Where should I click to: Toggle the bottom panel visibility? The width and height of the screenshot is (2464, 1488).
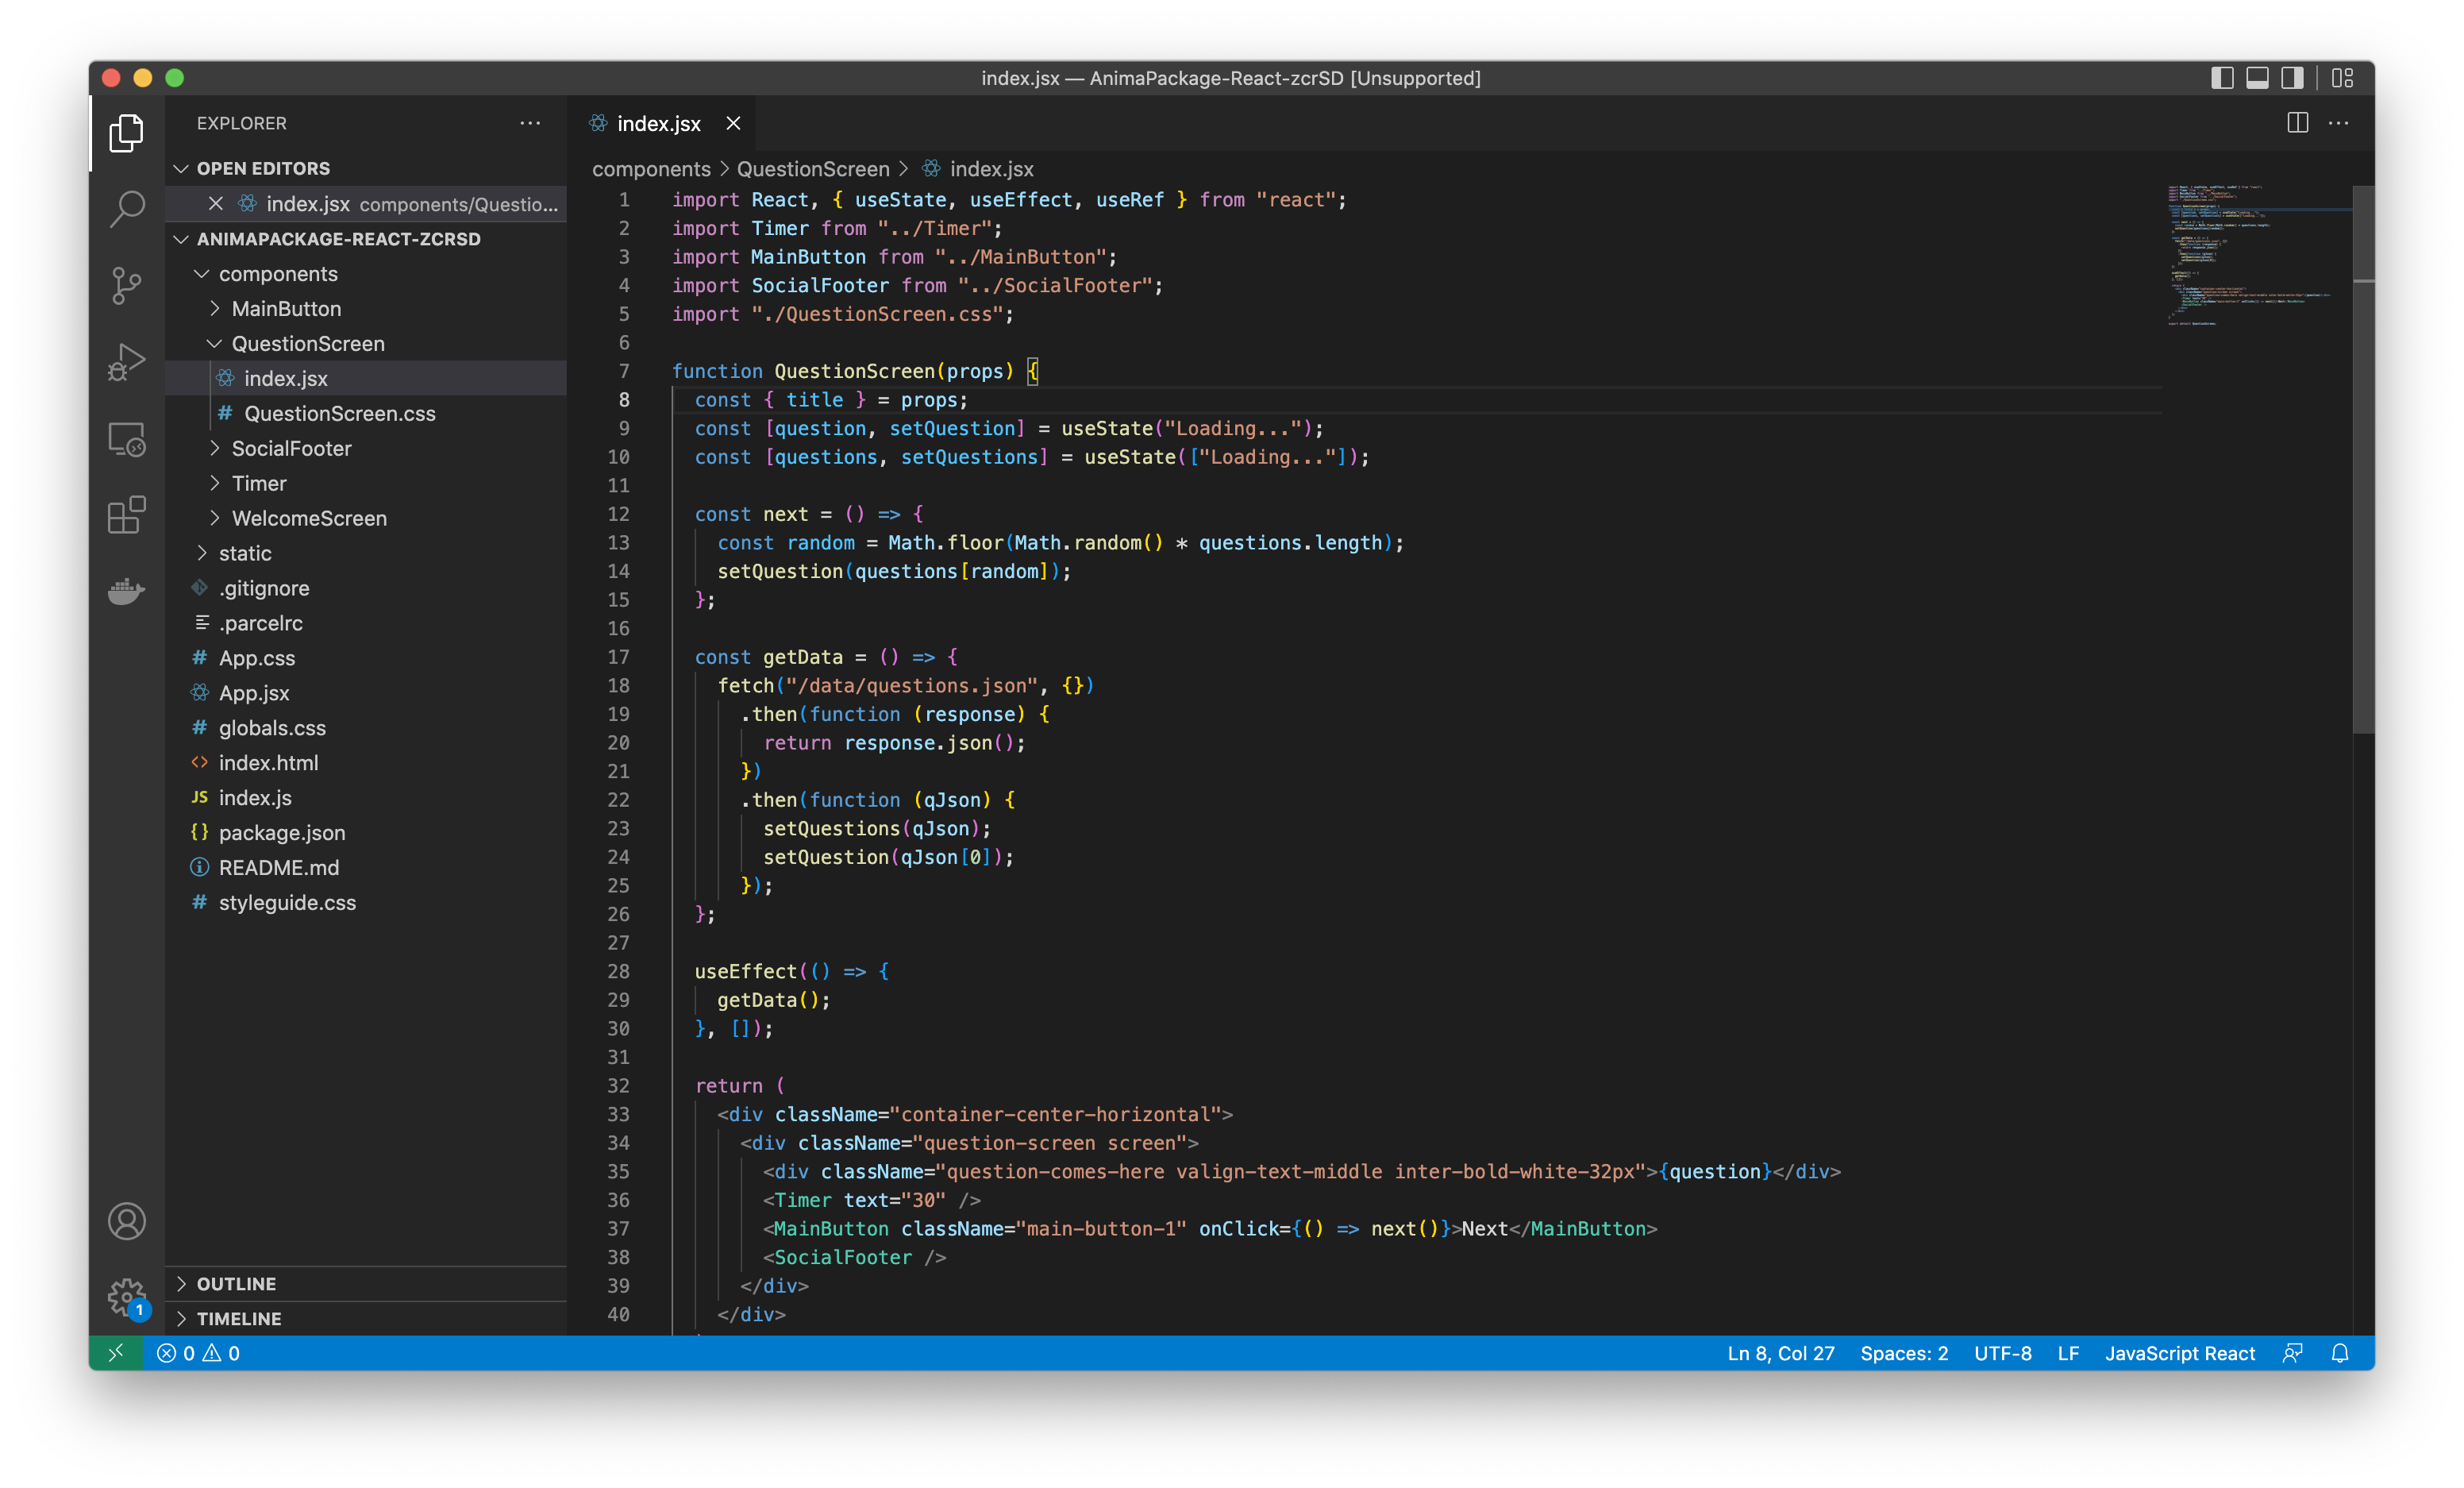pyautogui.click(x=2257, y=78)
